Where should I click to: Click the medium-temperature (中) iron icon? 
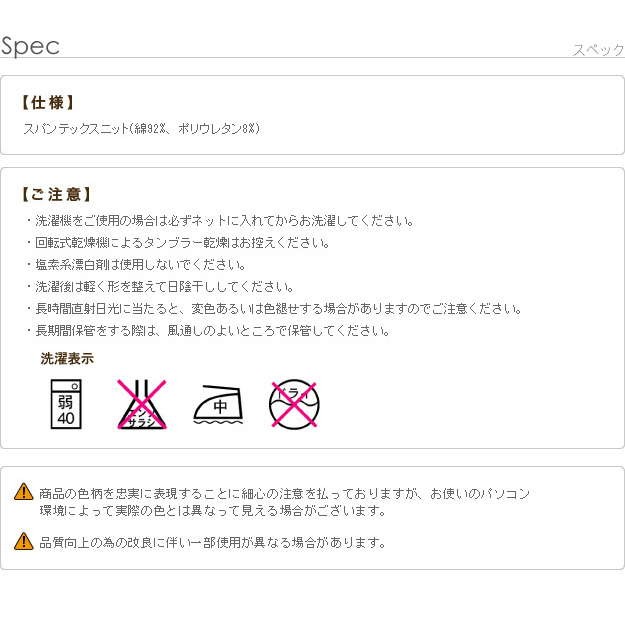[219, 404]
